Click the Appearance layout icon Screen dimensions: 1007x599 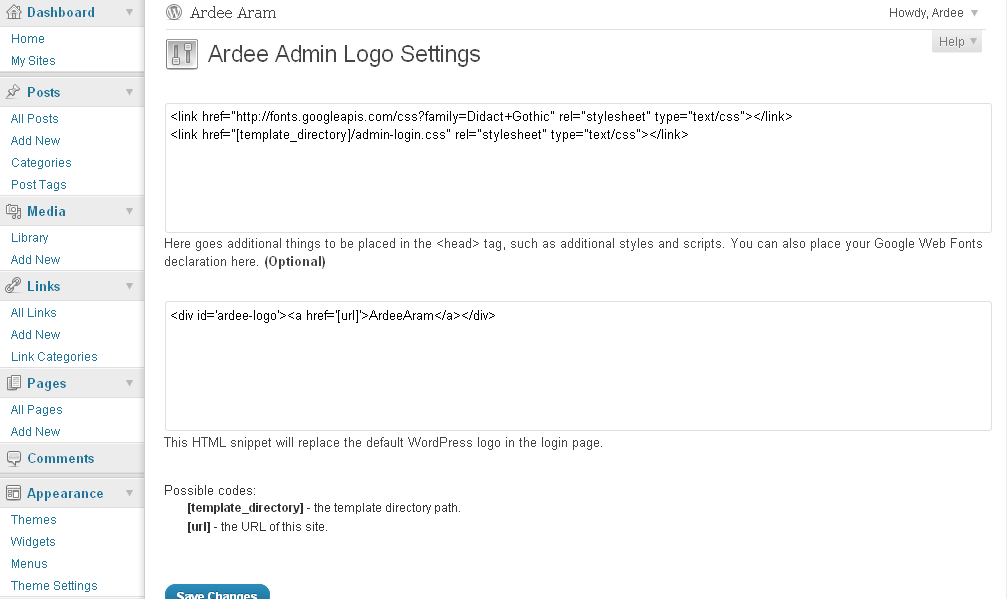point(13,493)
